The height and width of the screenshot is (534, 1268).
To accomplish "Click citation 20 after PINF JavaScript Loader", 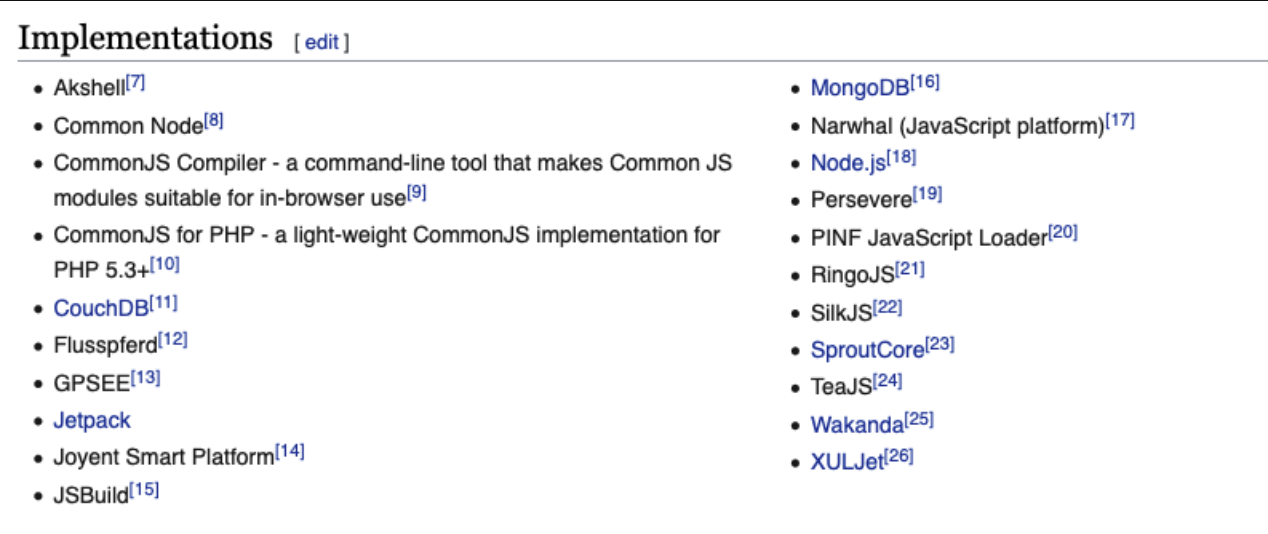I will tap(1063, 233).
